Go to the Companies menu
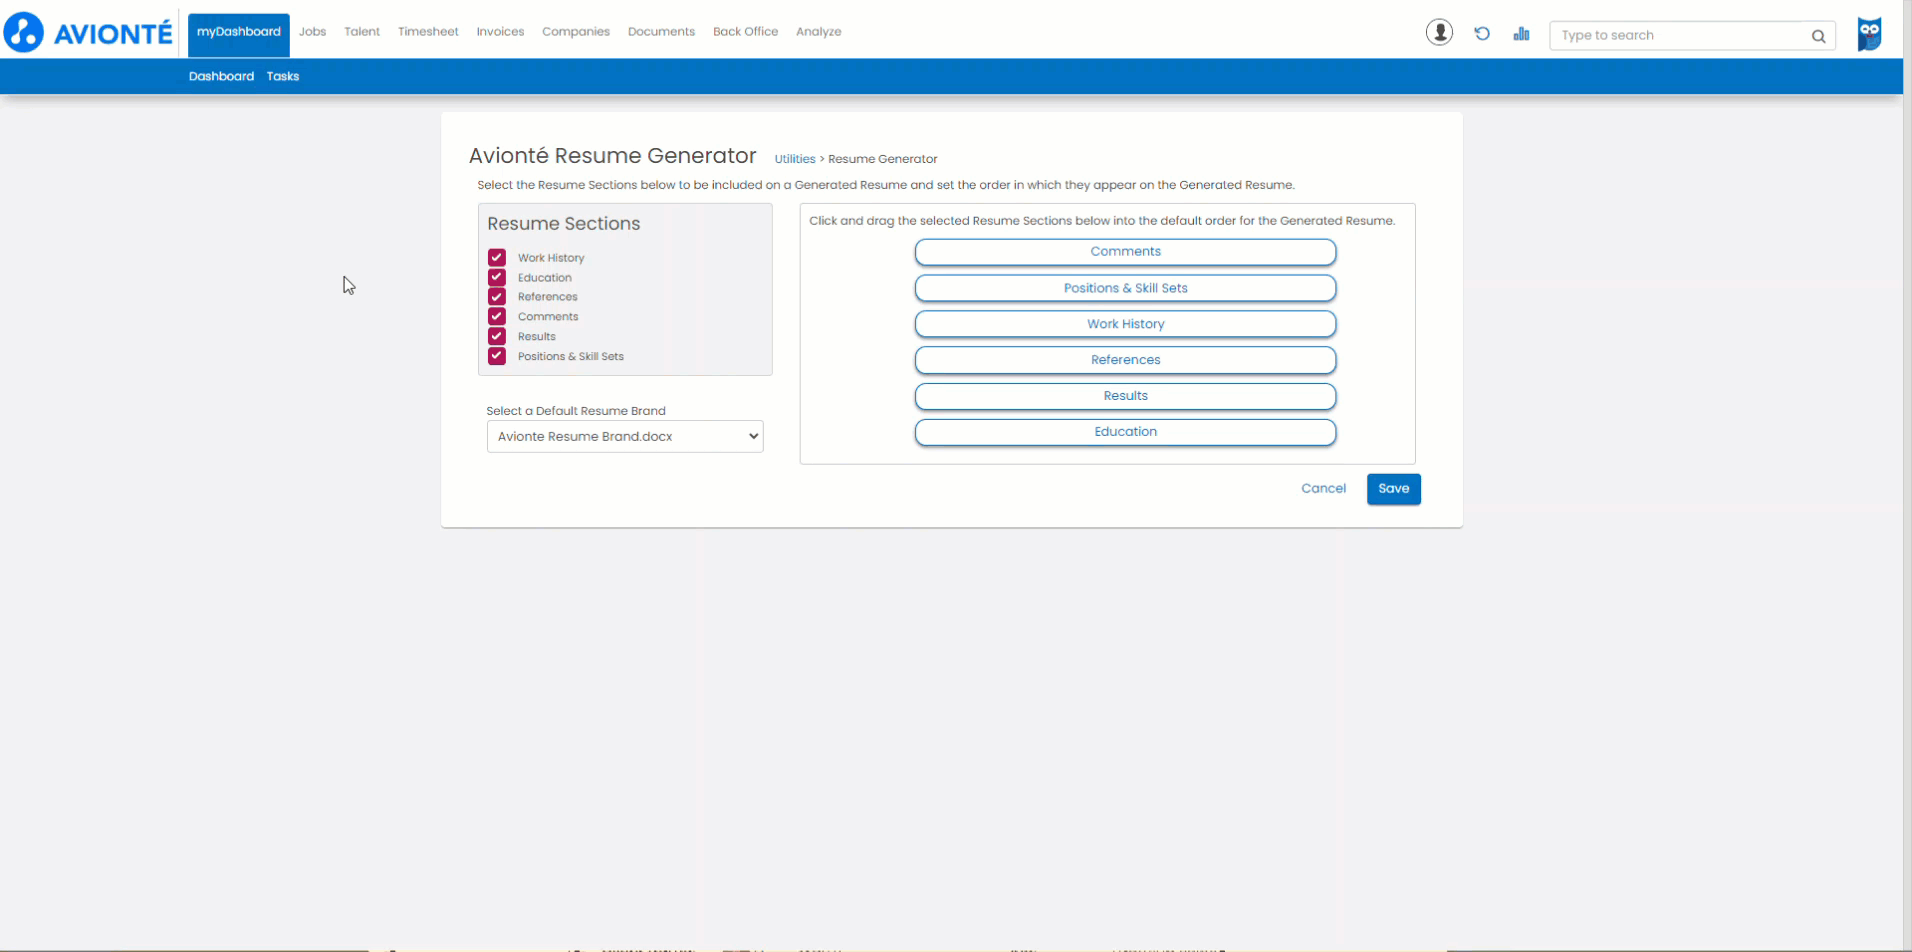This screenshot has width=1912, height=952. [576, 32]
